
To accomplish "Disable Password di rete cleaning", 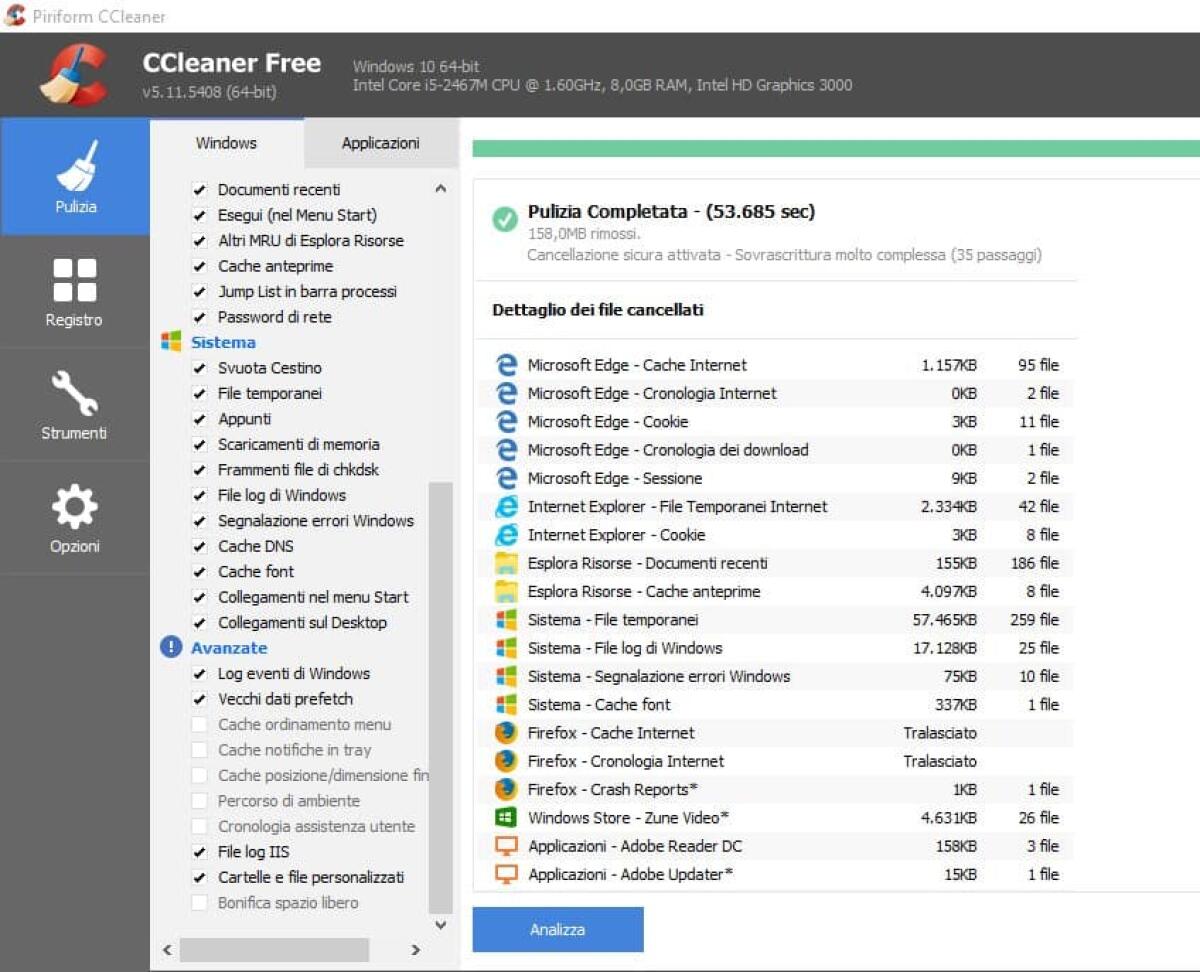I will 199,317.
